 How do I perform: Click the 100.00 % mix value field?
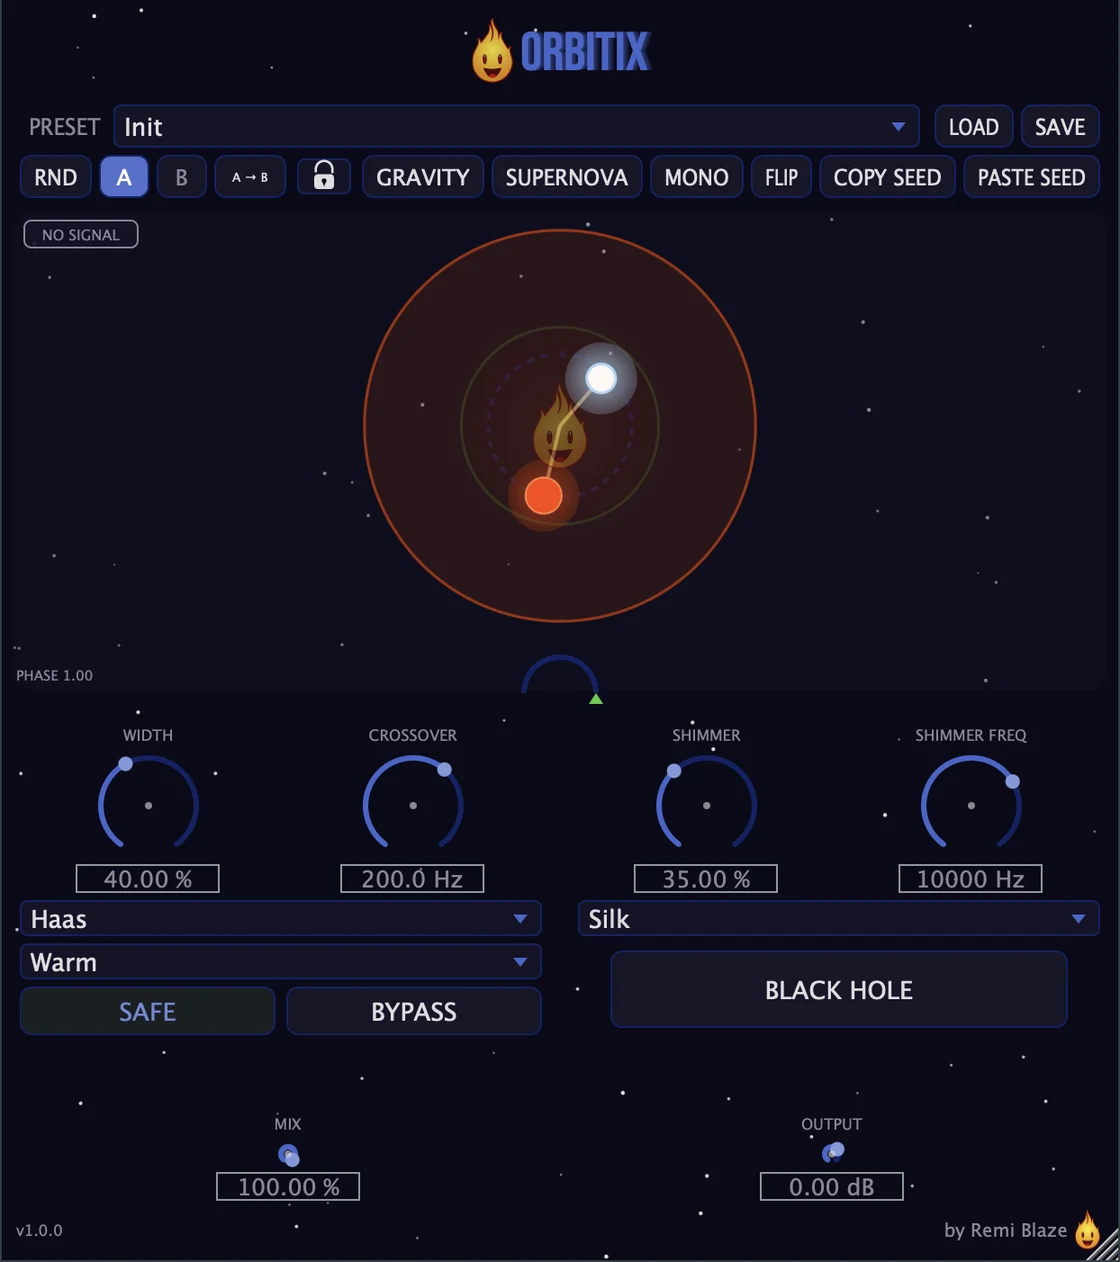coord(288,1187)
